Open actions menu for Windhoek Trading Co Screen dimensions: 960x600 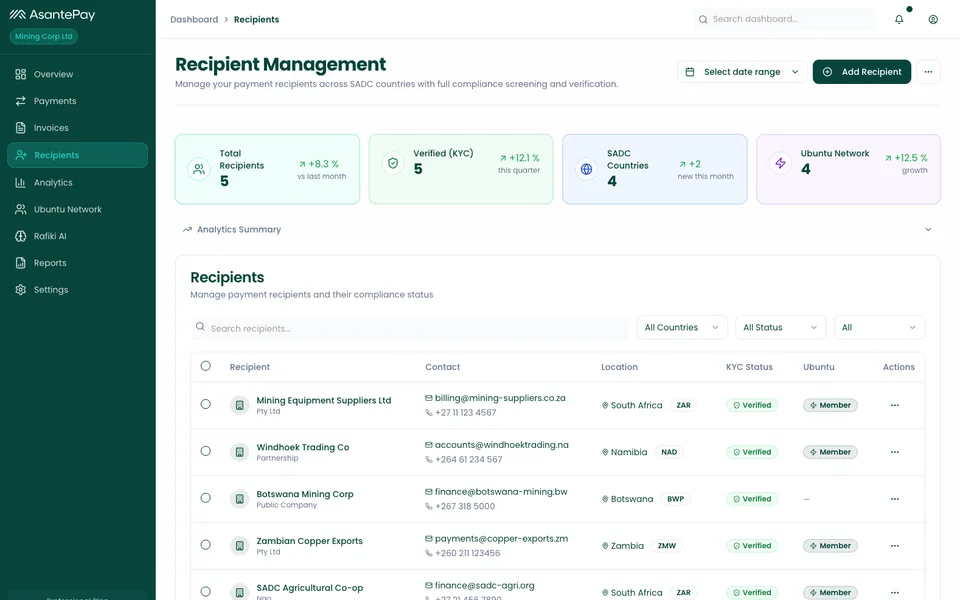[x=895, y=452]
